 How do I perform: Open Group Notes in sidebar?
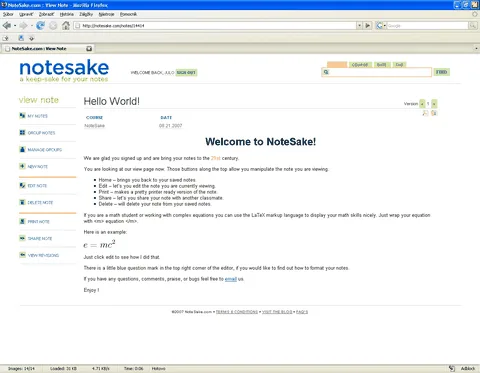pyautogui.click(x=41, y=133)
